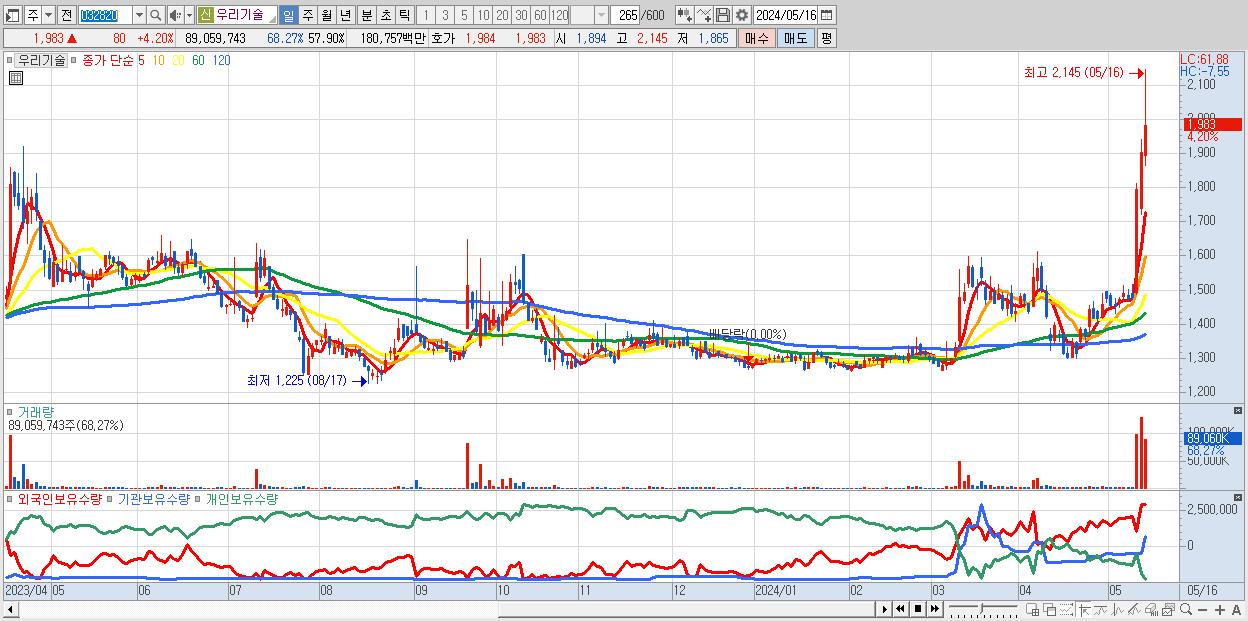Click the speaker sound icon
Screen dimensions: 1248x621
click(x=175, y=15)
